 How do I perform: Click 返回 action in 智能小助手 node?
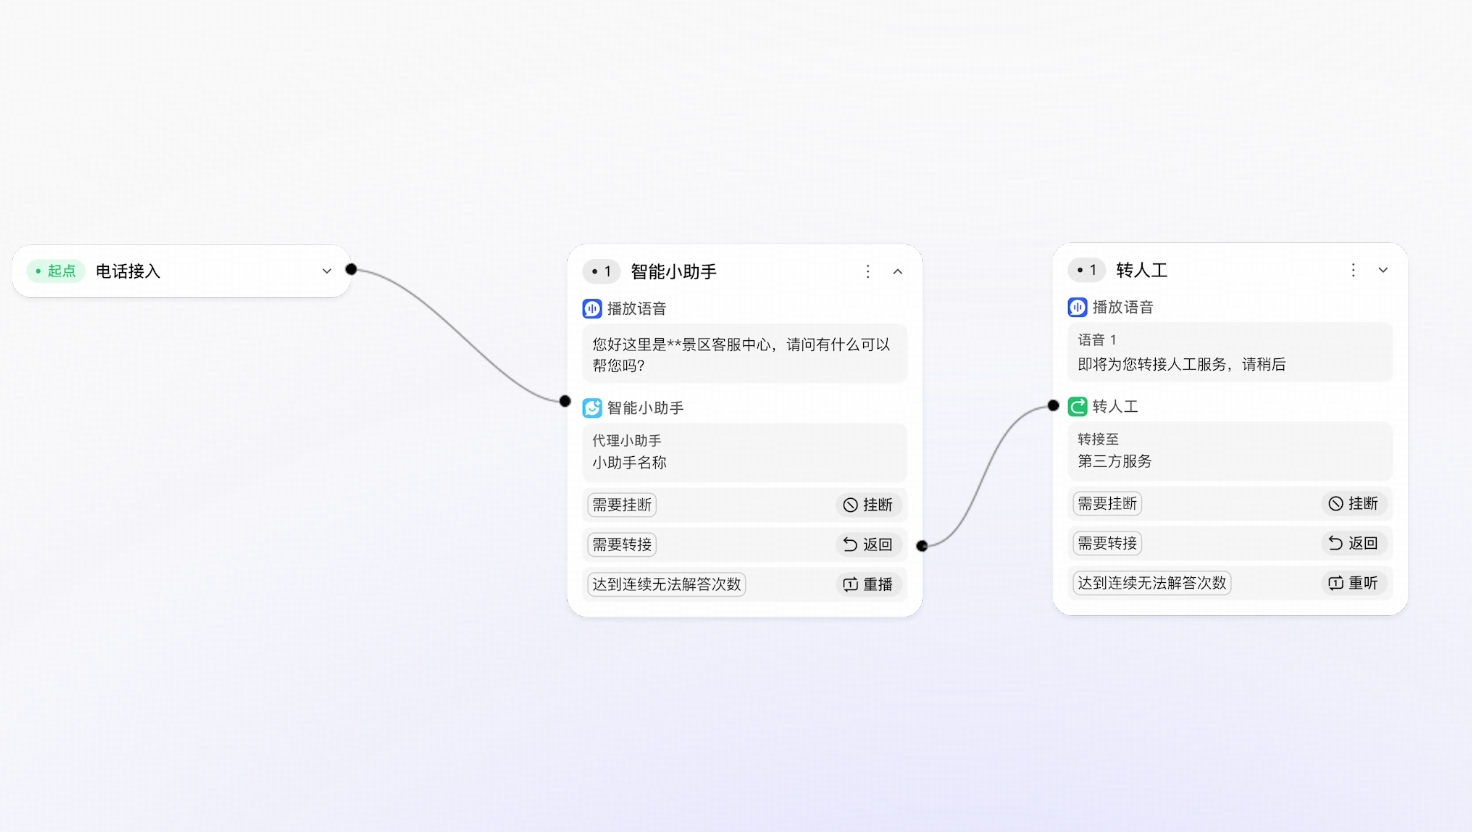pos(868,545)
